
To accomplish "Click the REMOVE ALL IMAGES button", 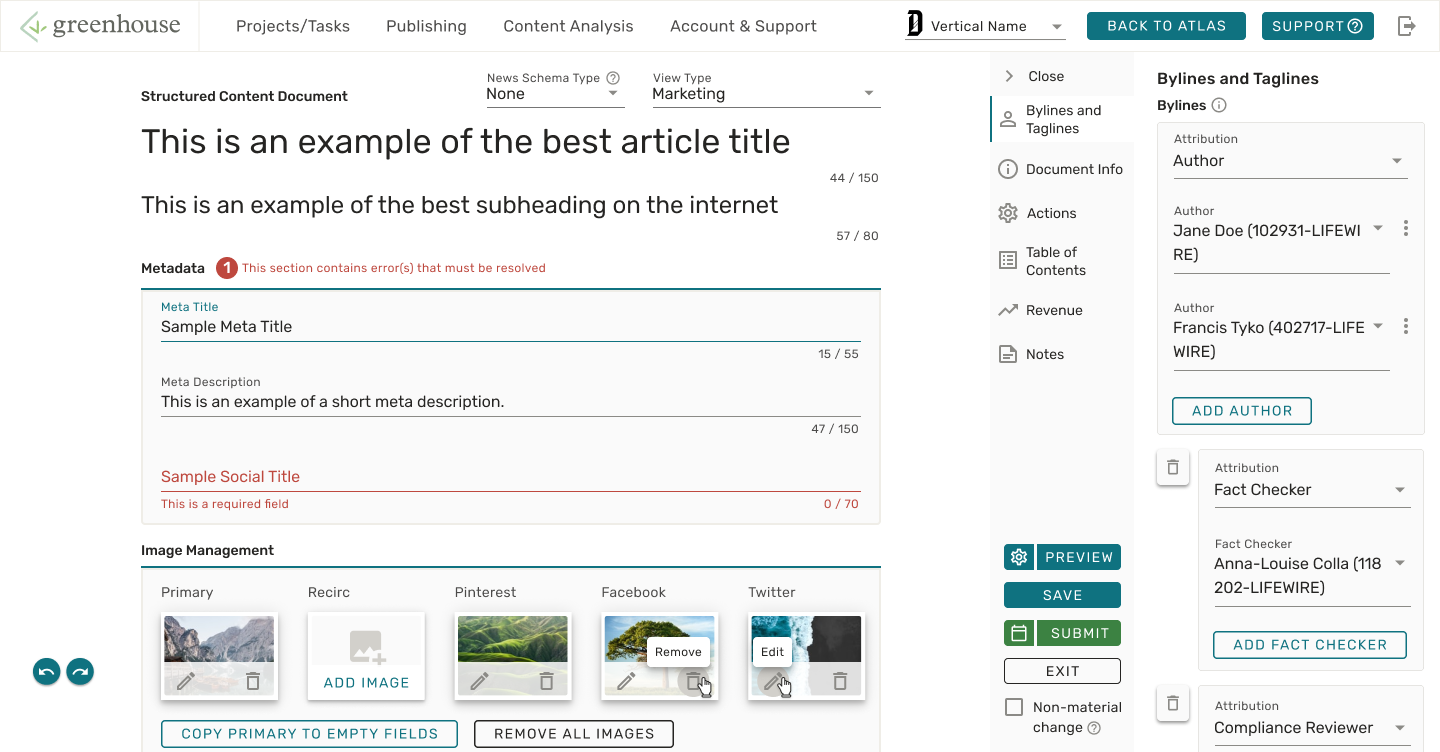I will (x=574, y=734).
